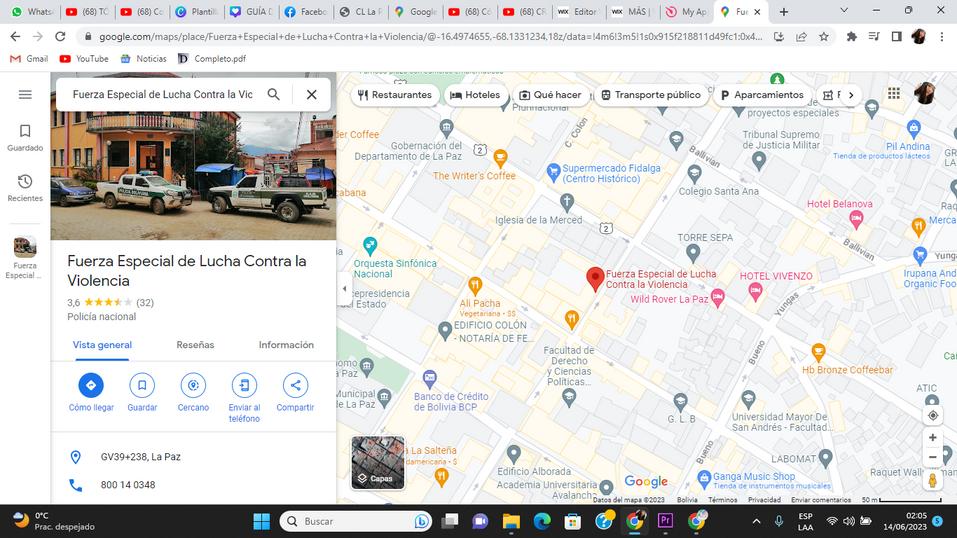Click the taskbar Buscar search box
This screenshot has height=538, width=957.
click(356, 521)
